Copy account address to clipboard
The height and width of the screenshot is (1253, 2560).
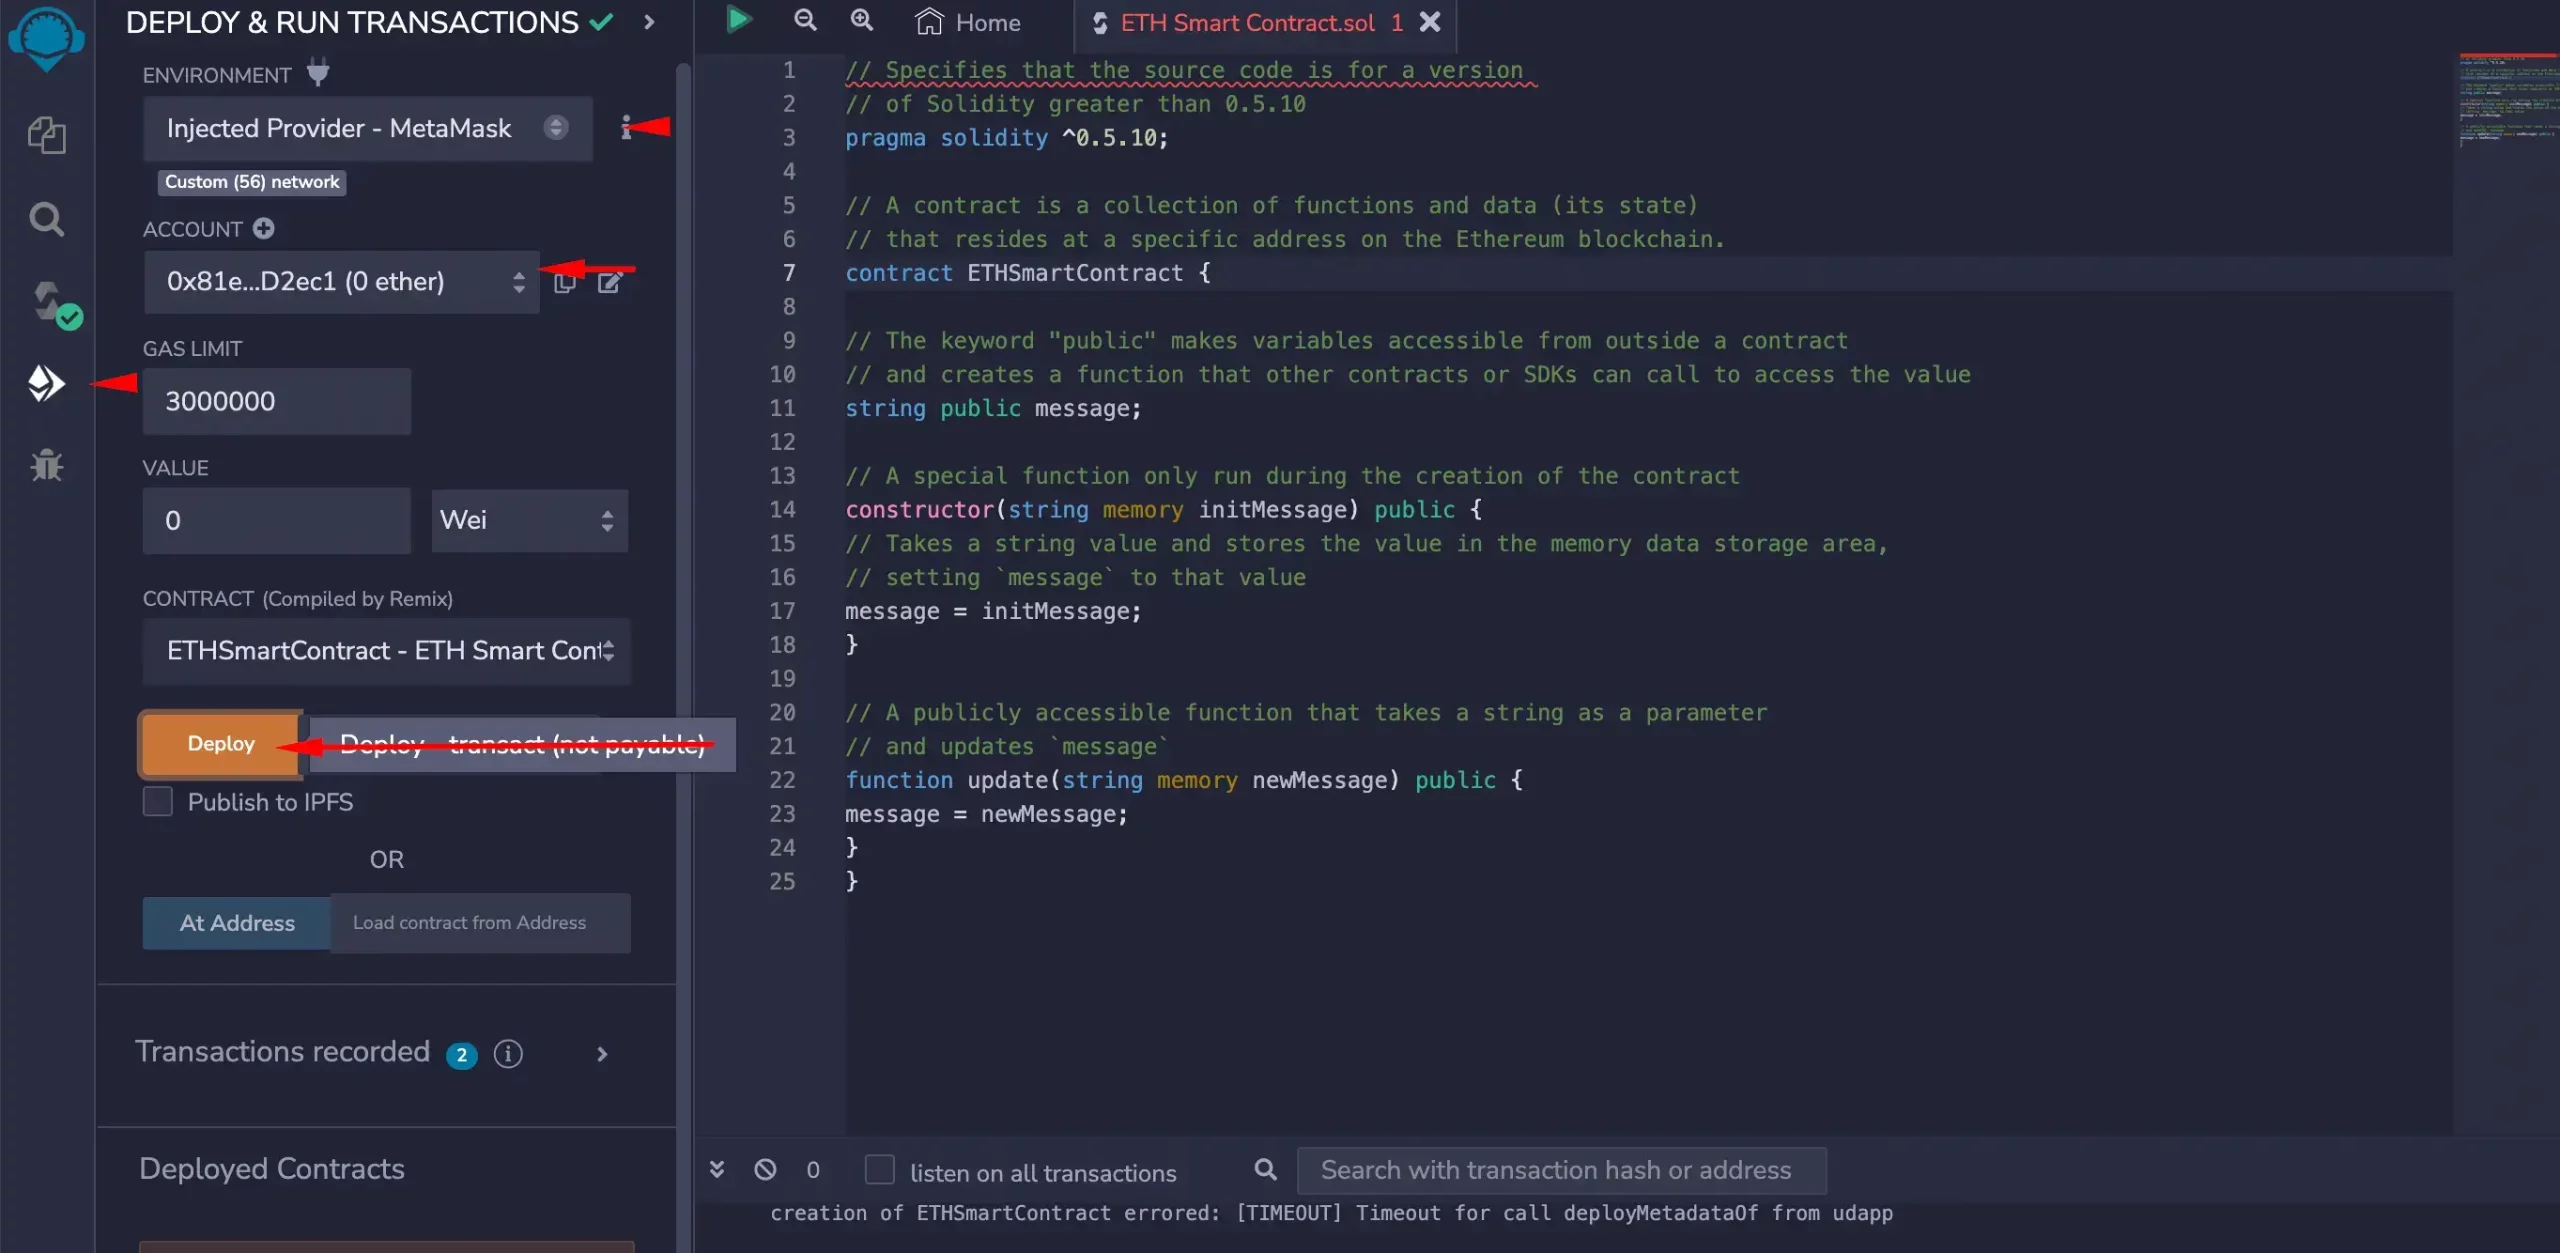pyautogui.click(x=565, y=282)
